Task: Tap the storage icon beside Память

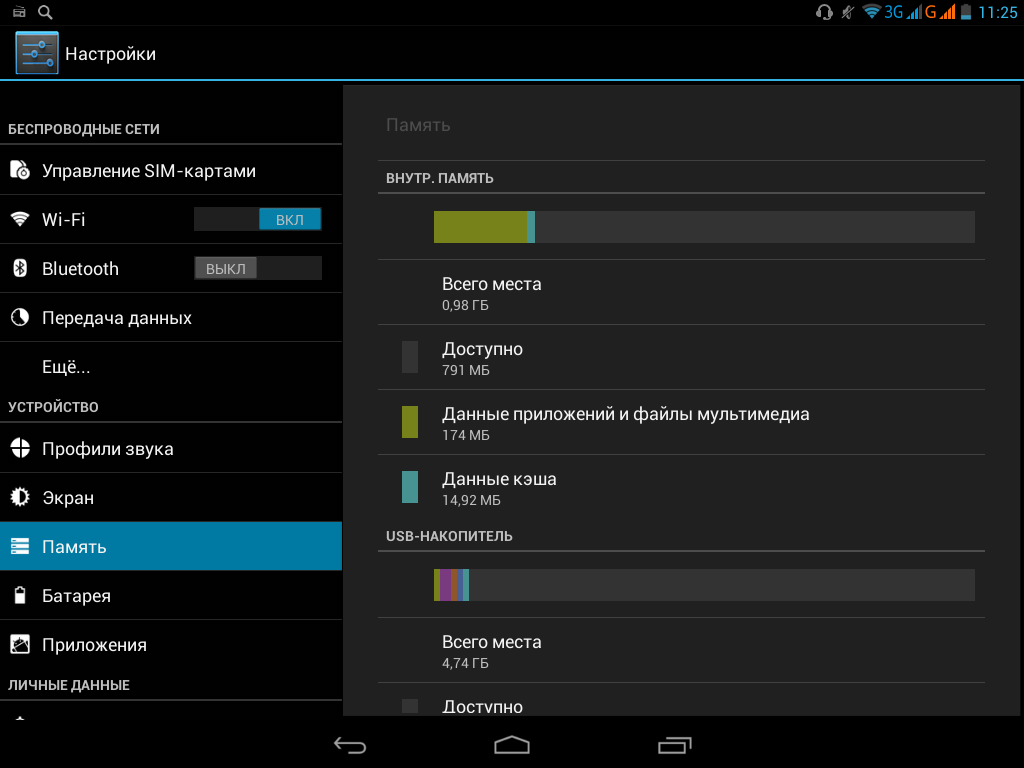Action: tap(20, 546)
